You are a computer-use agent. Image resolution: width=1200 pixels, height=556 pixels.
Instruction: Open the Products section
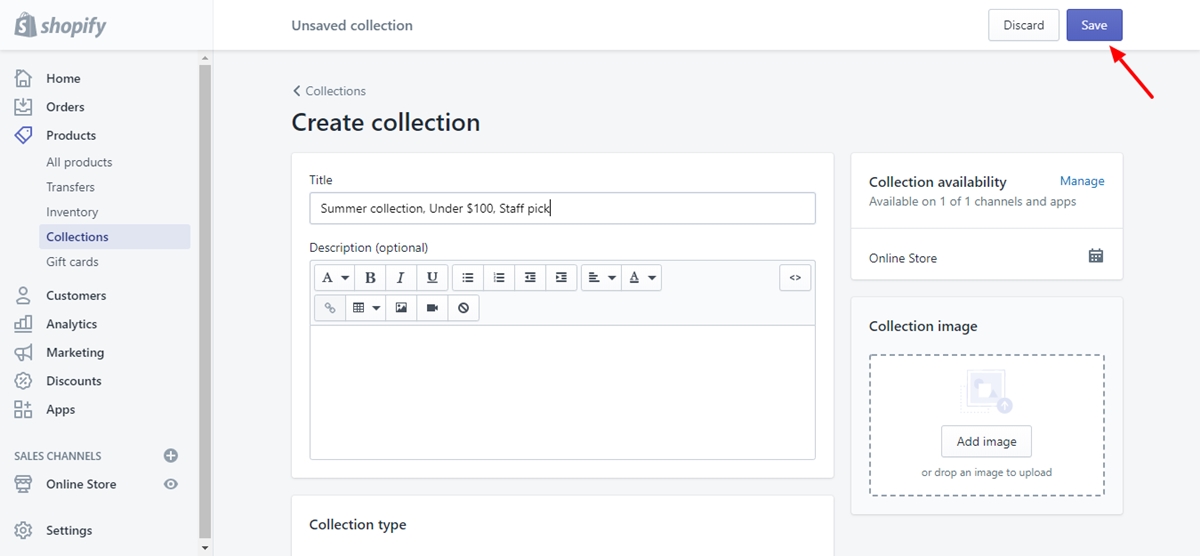pos(71,135)
